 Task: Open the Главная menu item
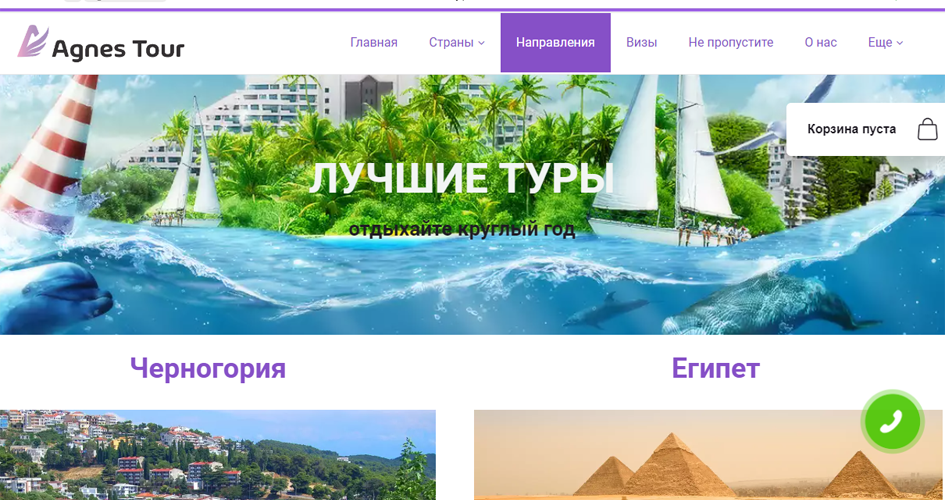click(x=374, y=43)
